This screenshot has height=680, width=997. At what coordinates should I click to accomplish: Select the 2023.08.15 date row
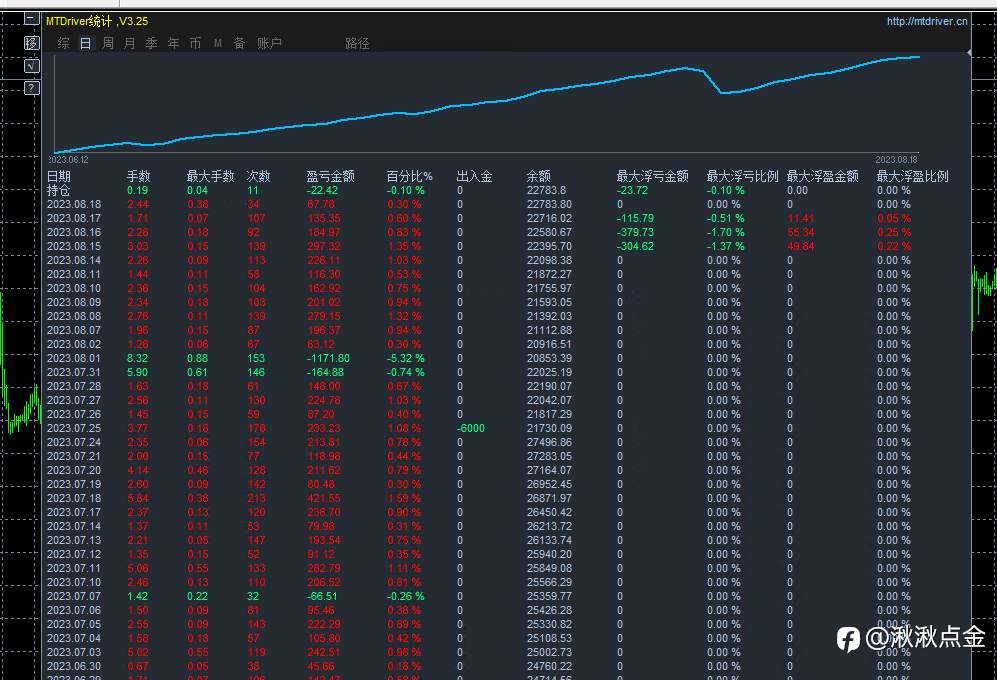pyautogui.click(x=74, y=246)
